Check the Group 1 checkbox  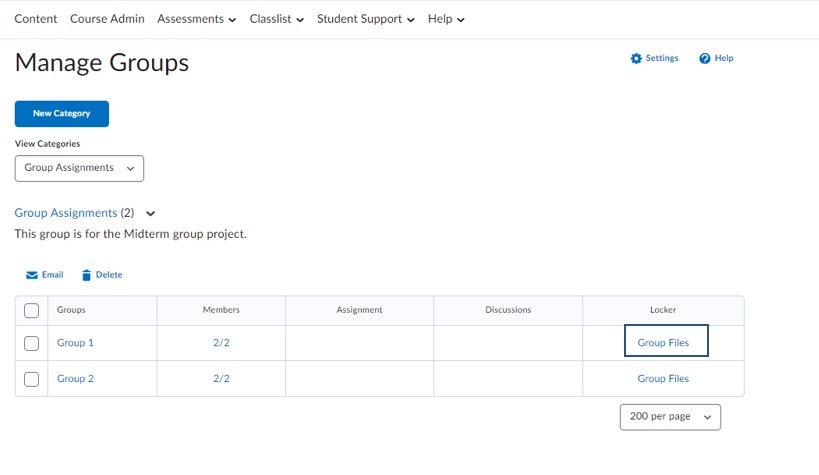31,343
